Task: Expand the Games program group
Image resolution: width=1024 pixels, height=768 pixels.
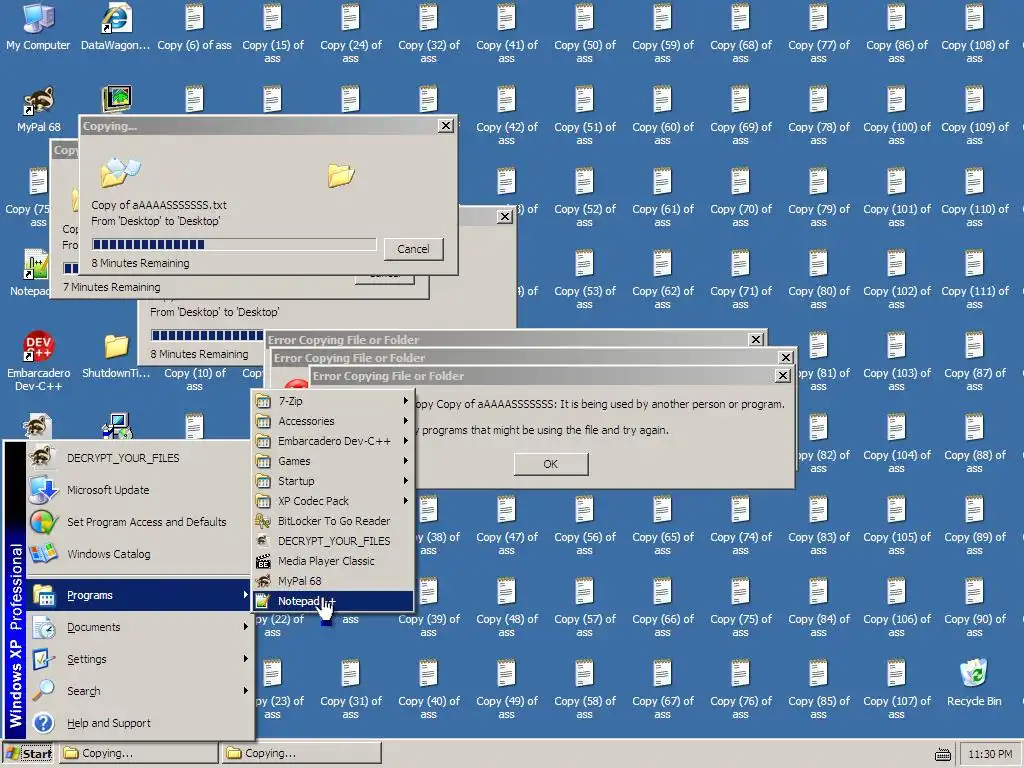Action: pos(333,461)
